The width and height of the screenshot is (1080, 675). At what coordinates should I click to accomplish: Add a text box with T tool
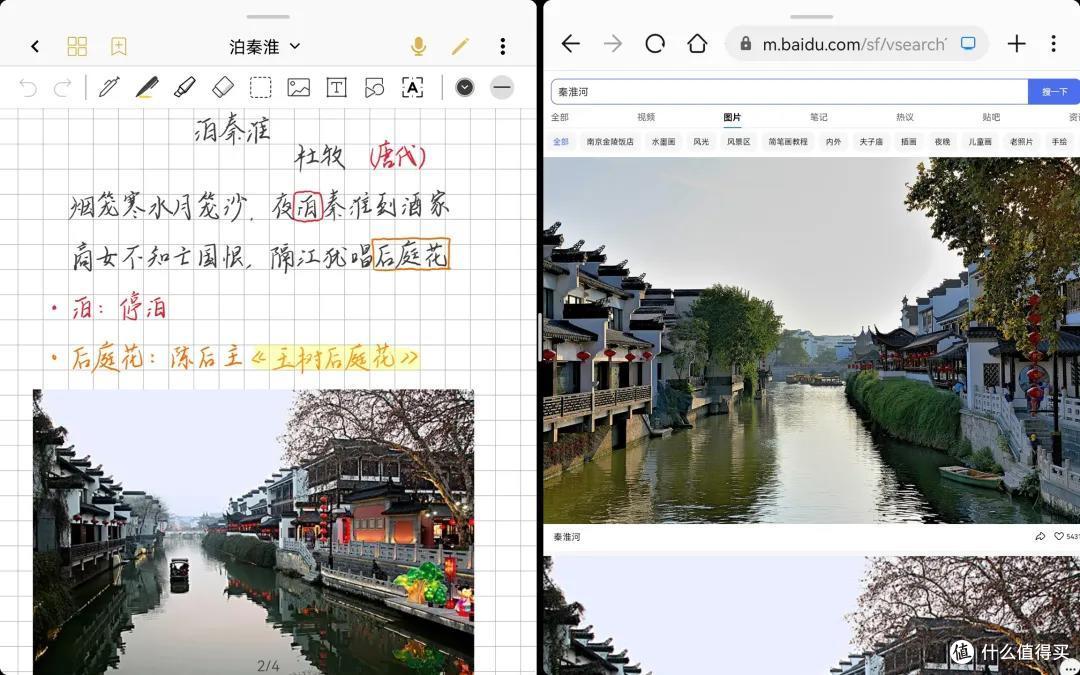tap(336, 87)
